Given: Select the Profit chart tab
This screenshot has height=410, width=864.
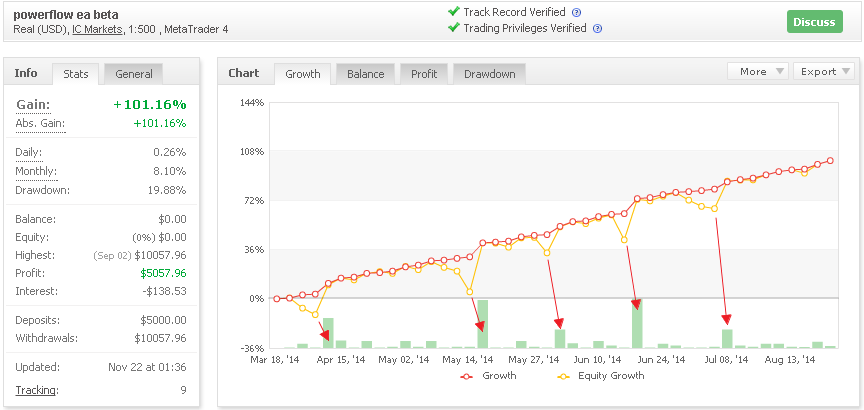Looking at the screenshot, I should pyautogui.click(x=424, y=74).
